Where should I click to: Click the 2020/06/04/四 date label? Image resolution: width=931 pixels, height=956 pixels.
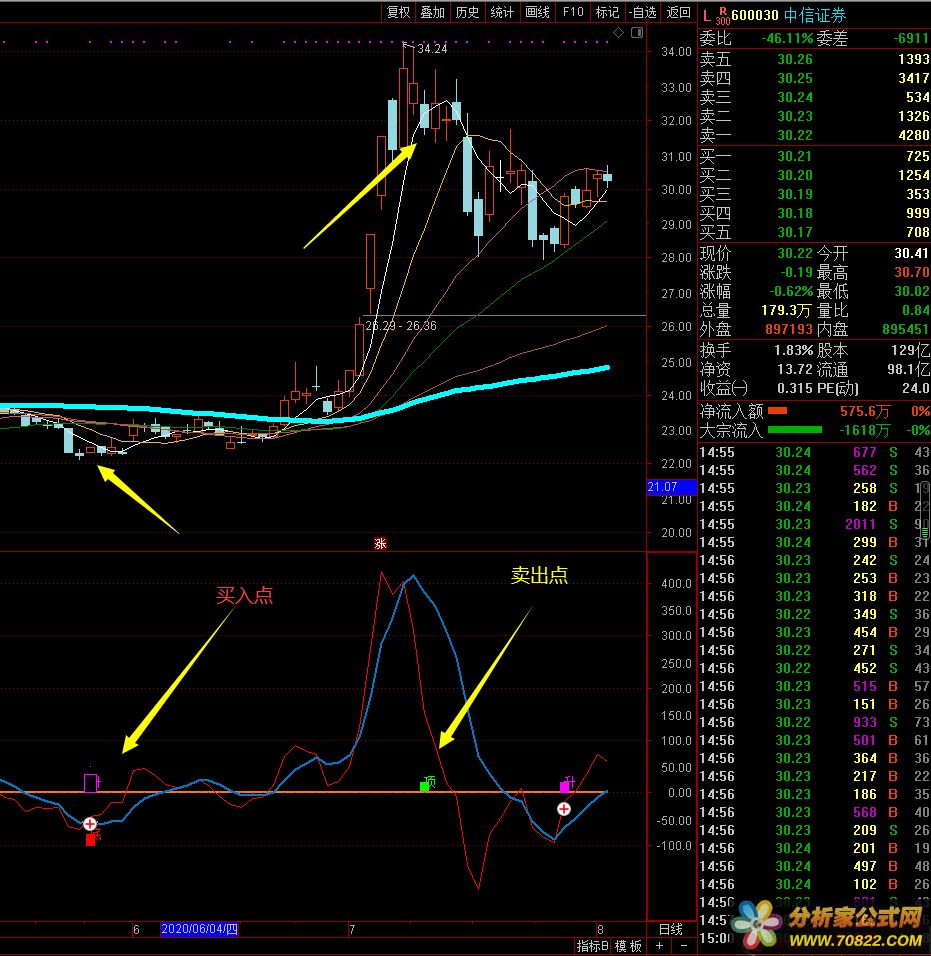tap(199, 929)
